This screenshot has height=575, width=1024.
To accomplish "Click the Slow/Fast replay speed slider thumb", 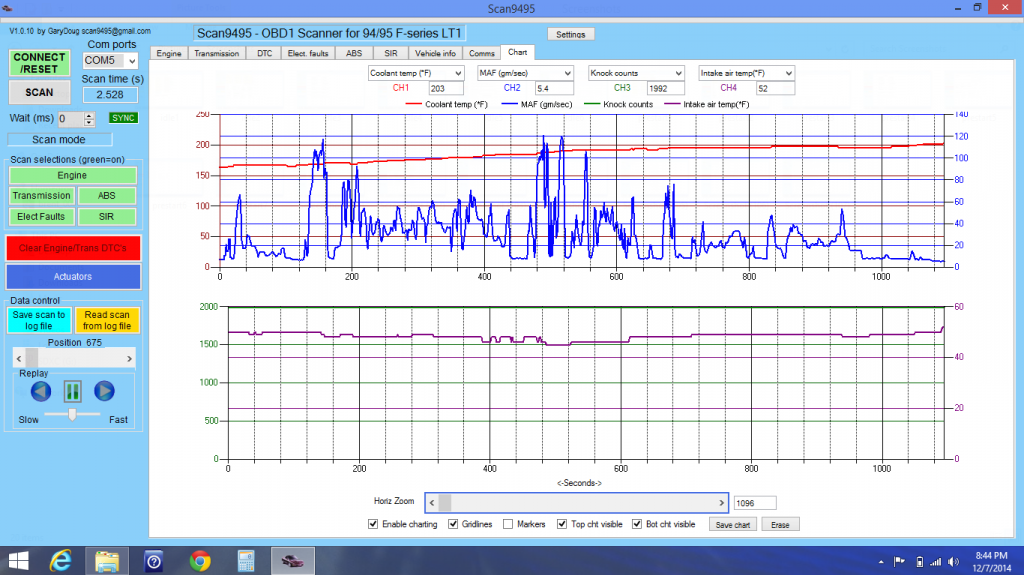I will (x=72, y=414).
